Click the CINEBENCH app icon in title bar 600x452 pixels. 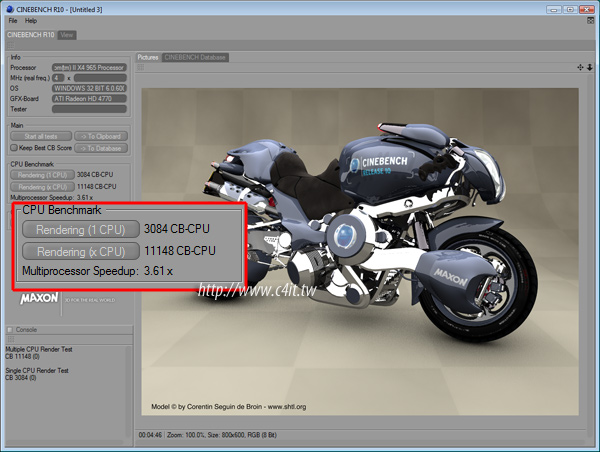(x=11, y=8)
